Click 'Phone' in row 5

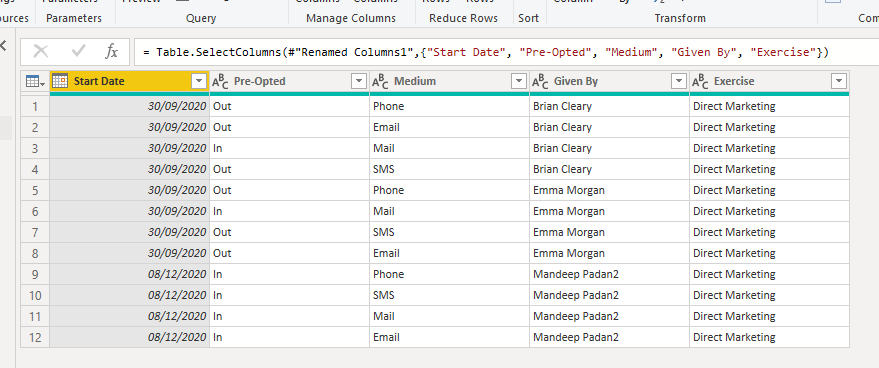(x=388, y=190)
